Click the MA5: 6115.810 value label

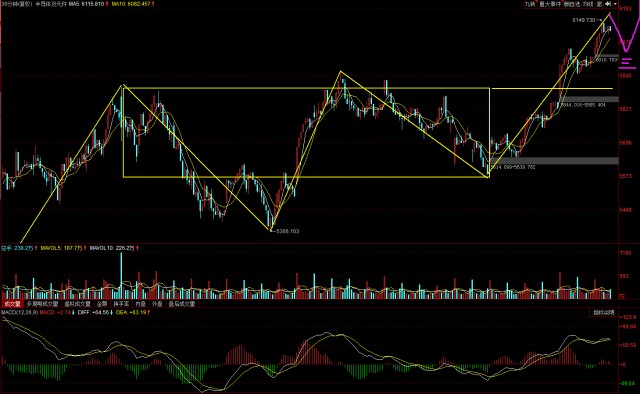(86, 4)
